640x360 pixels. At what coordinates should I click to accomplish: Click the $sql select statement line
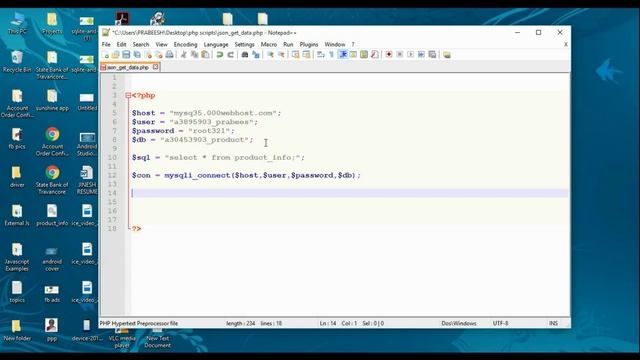pos(218,158)
